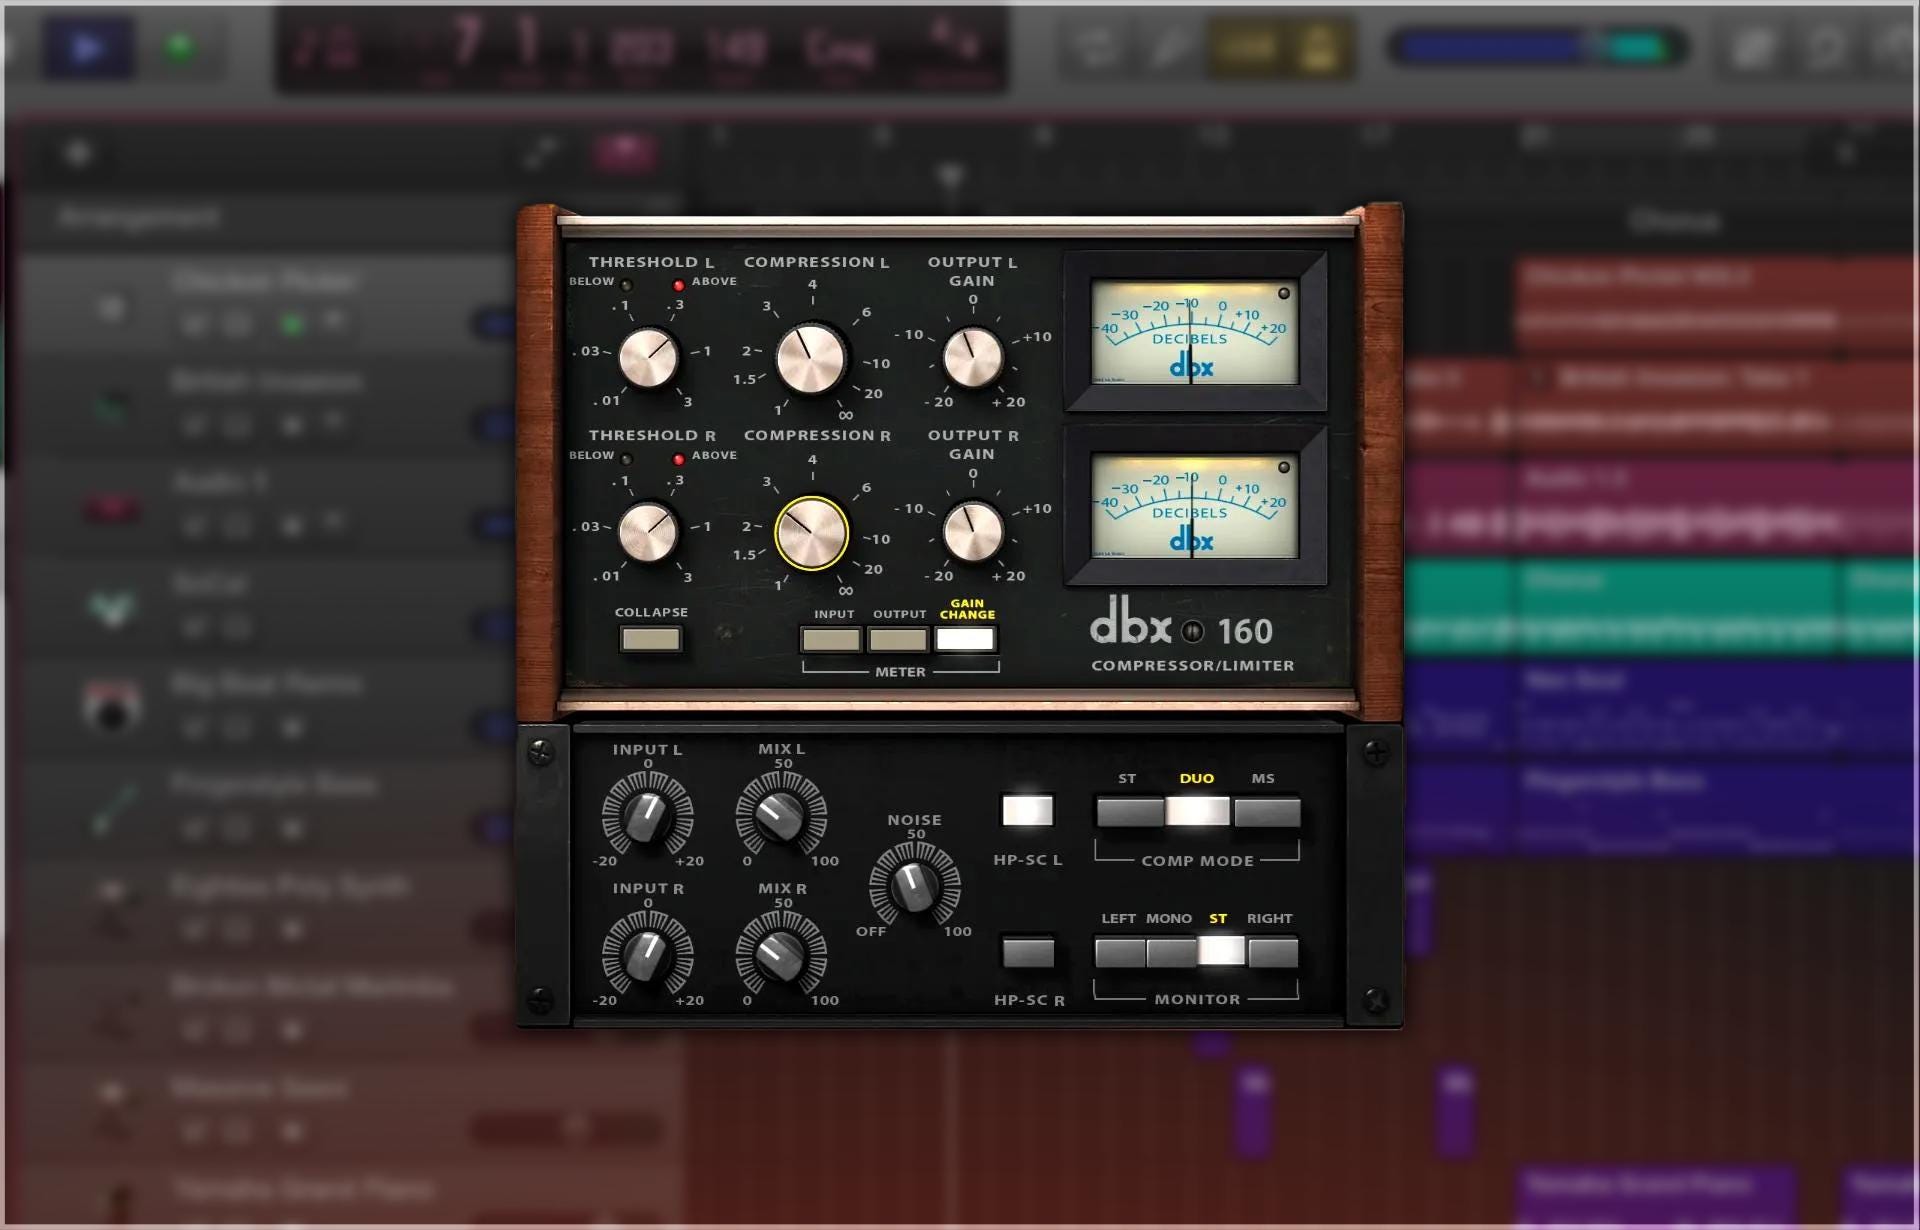Click the green Record button in transport

click(180, 47)
